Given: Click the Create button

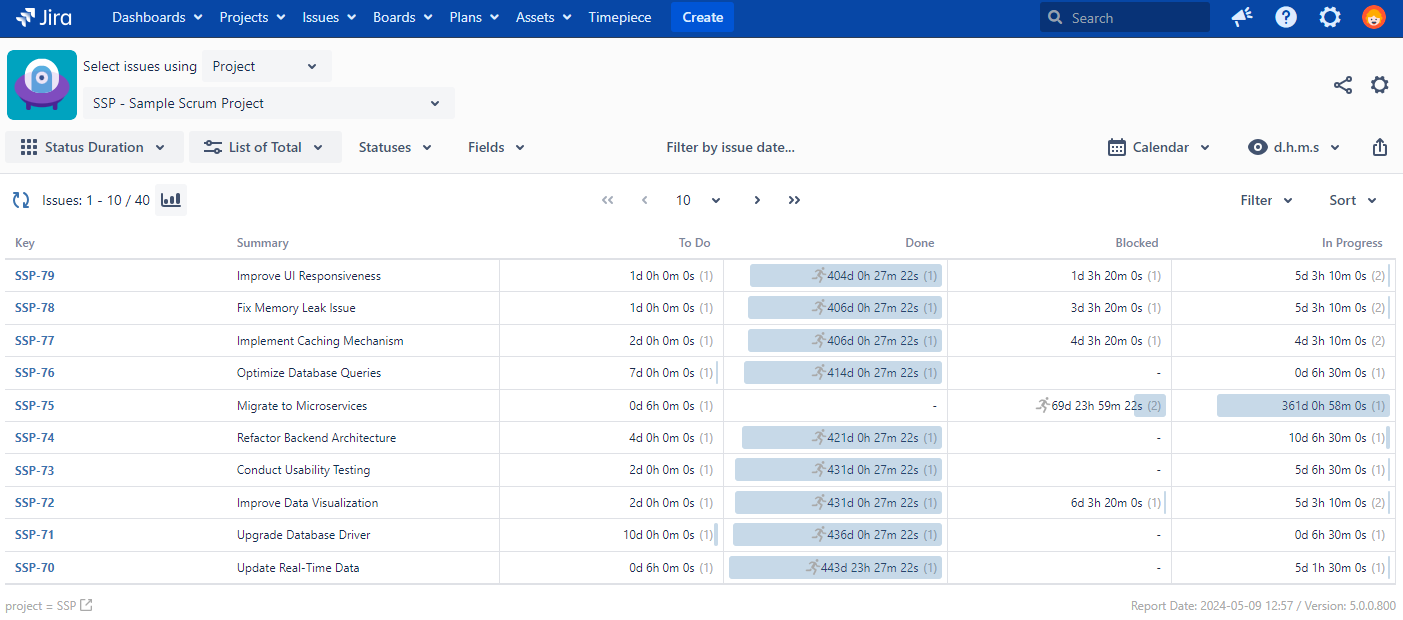Looking at the screenshot, I should coord(702,17).
